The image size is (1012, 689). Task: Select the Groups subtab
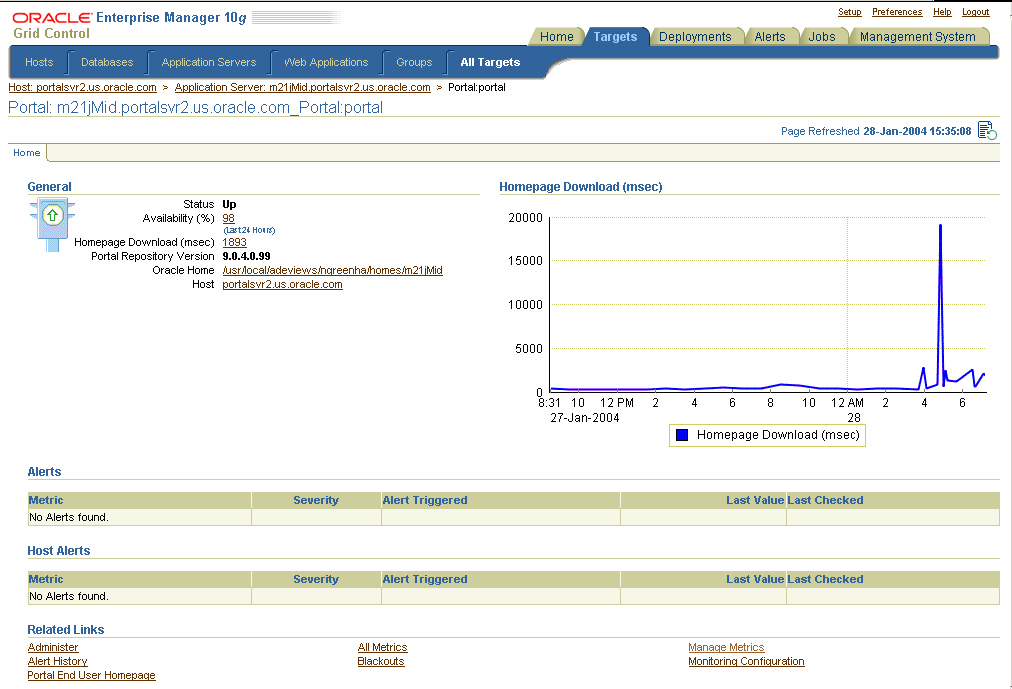point(414,62)
